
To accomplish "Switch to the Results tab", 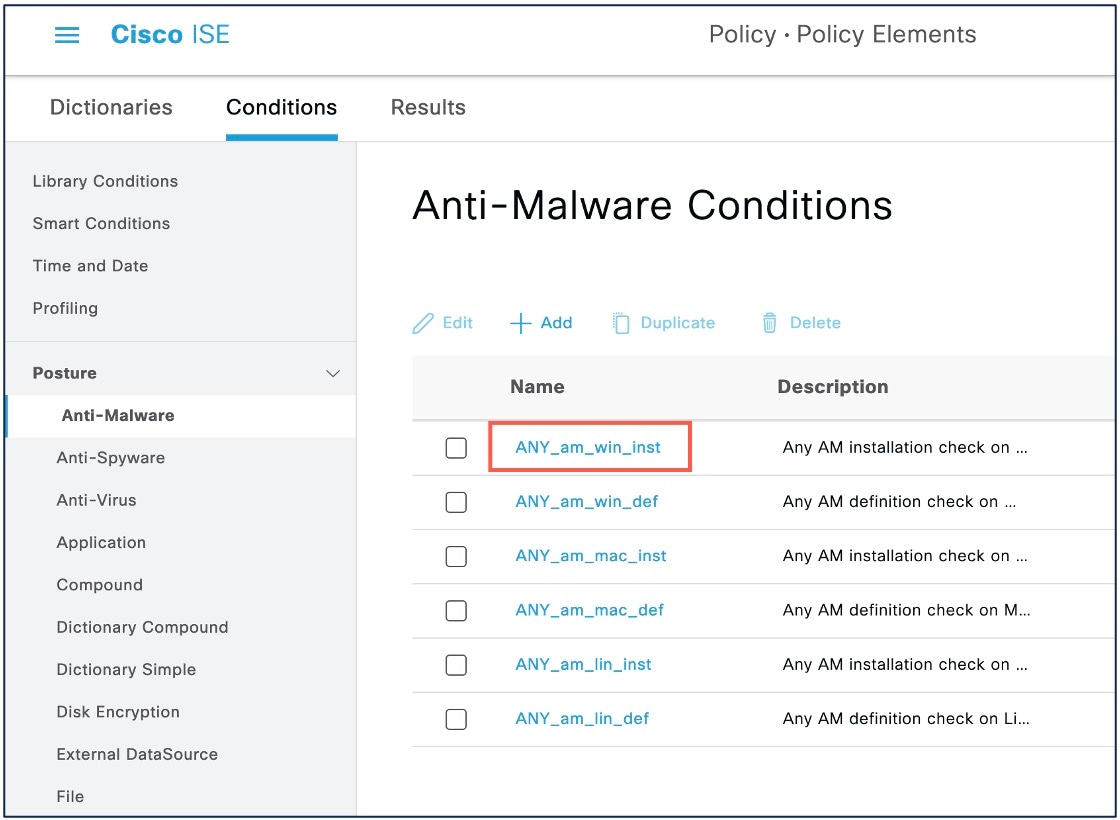I will 428,107.
